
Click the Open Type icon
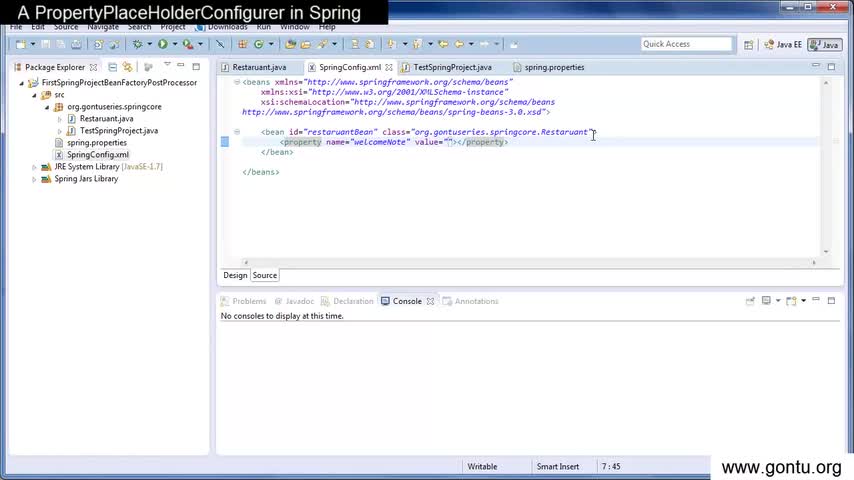(x=290, y=44)
